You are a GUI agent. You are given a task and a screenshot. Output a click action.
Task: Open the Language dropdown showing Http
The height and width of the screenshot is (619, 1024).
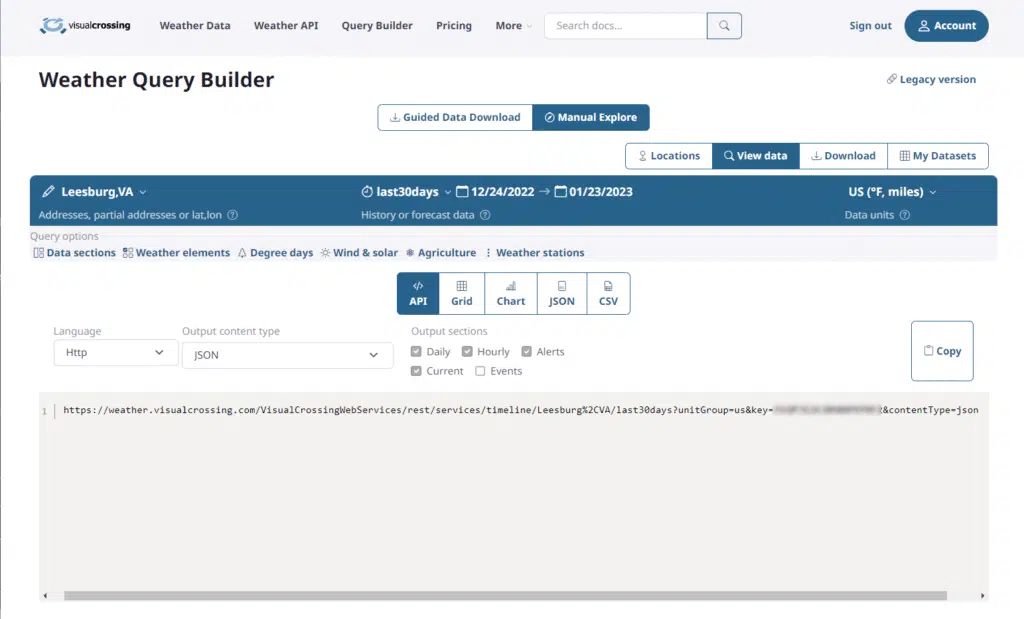click(x=115, y=353)
